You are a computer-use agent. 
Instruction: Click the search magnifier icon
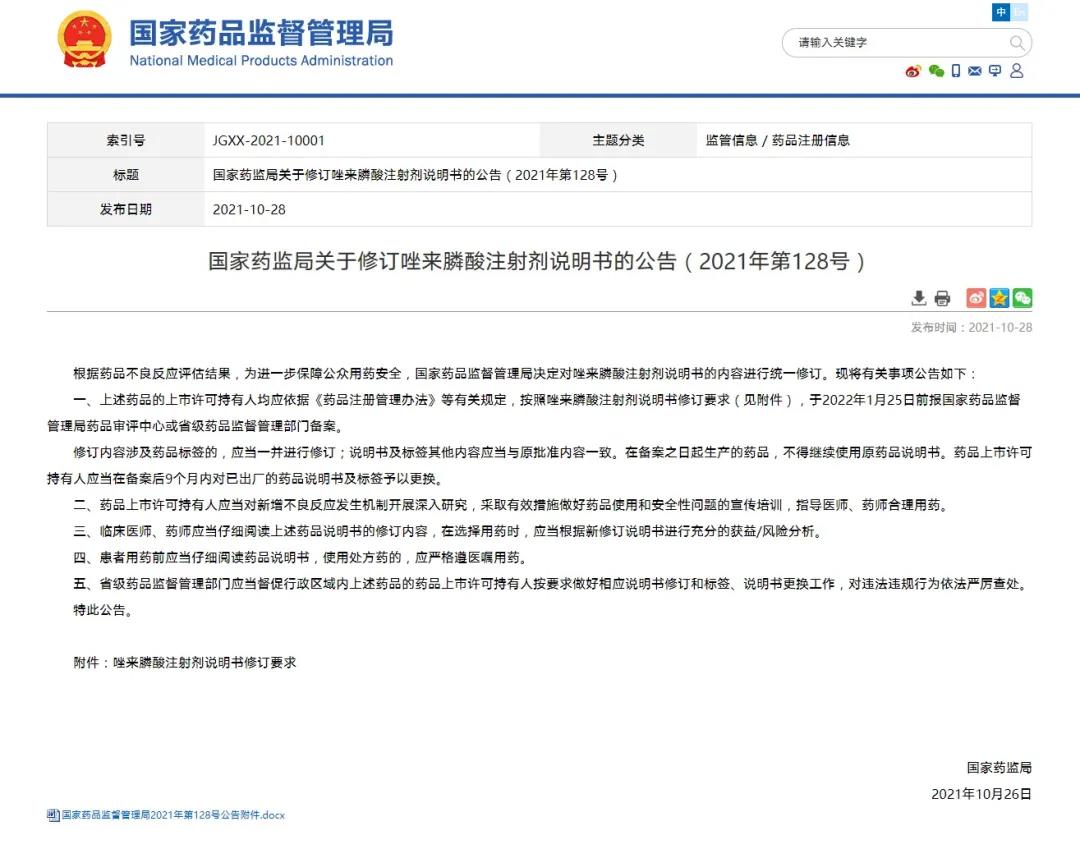pos(1017,43)
